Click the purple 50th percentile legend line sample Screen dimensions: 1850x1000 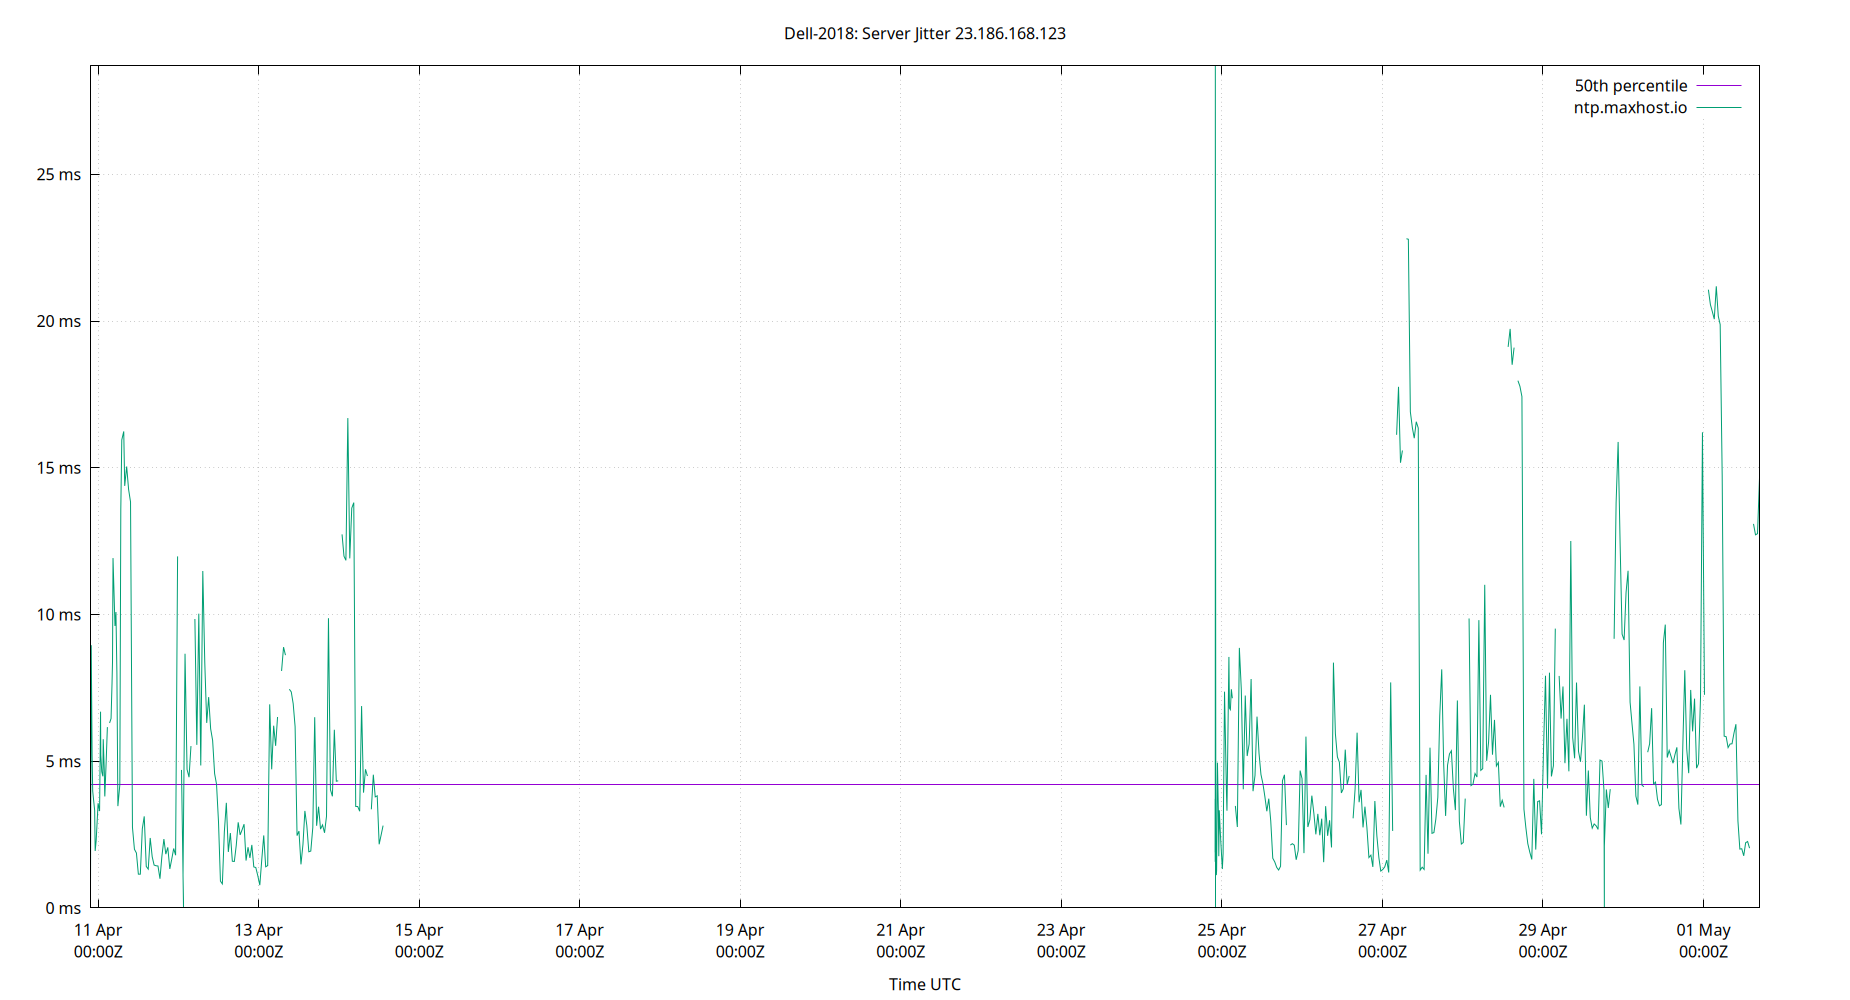(1719, 86)
